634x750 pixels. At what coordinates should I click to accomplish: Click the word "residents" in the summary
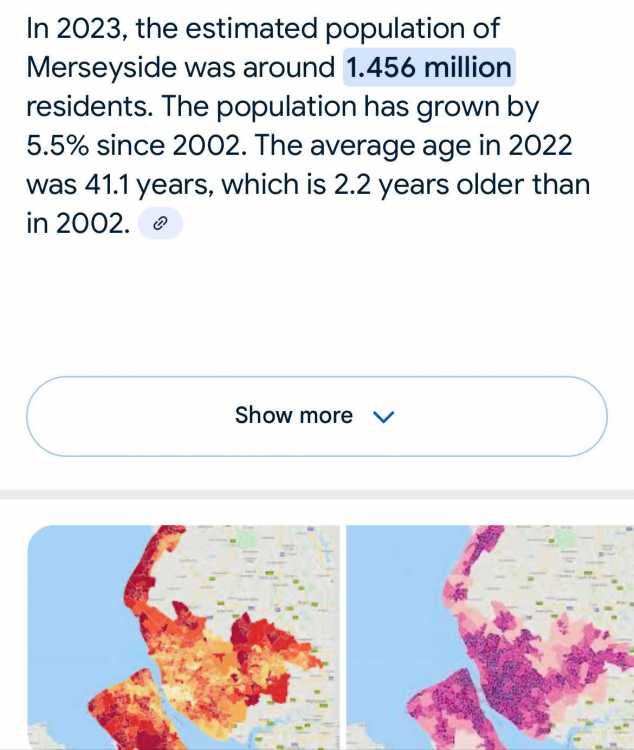(x=88, y=108)
